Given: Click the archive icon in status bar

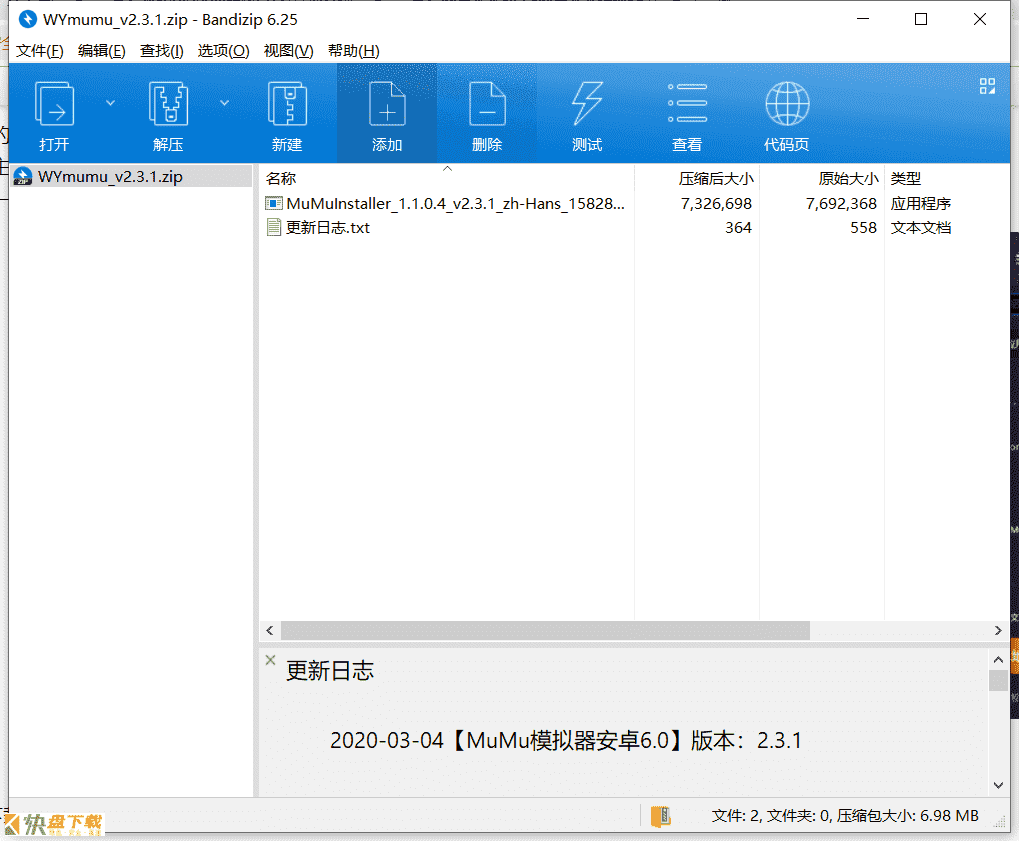Looking at the screenshot, I should click(x=660, y=816).
